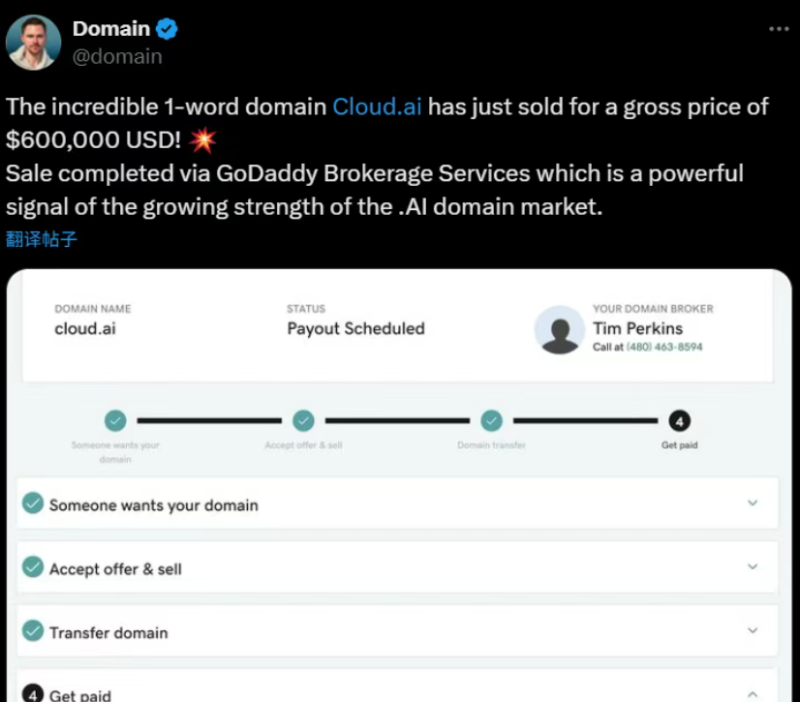Expand the Transfer domain chevron
The width and height of the screenshot is (800, 702).
(x=753, y=631)
